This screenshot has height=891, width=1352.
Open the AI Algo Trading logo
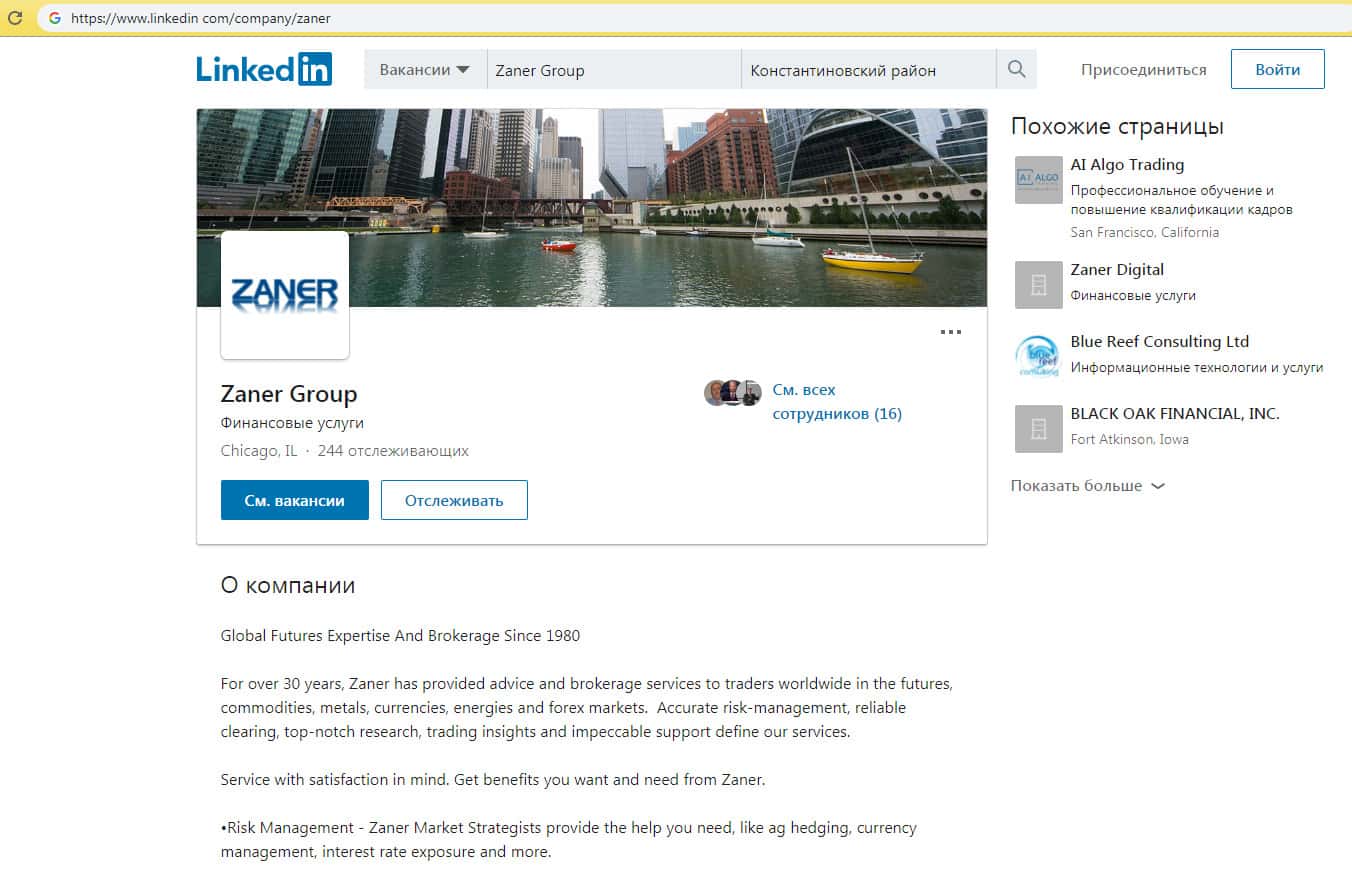coord(1039,180)
